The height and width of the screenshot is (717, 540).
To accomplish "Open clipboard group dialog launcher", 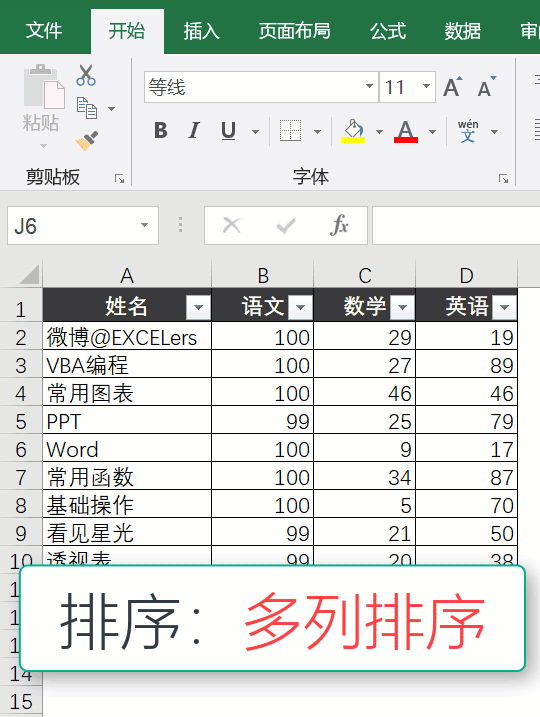I will (119, 179).
